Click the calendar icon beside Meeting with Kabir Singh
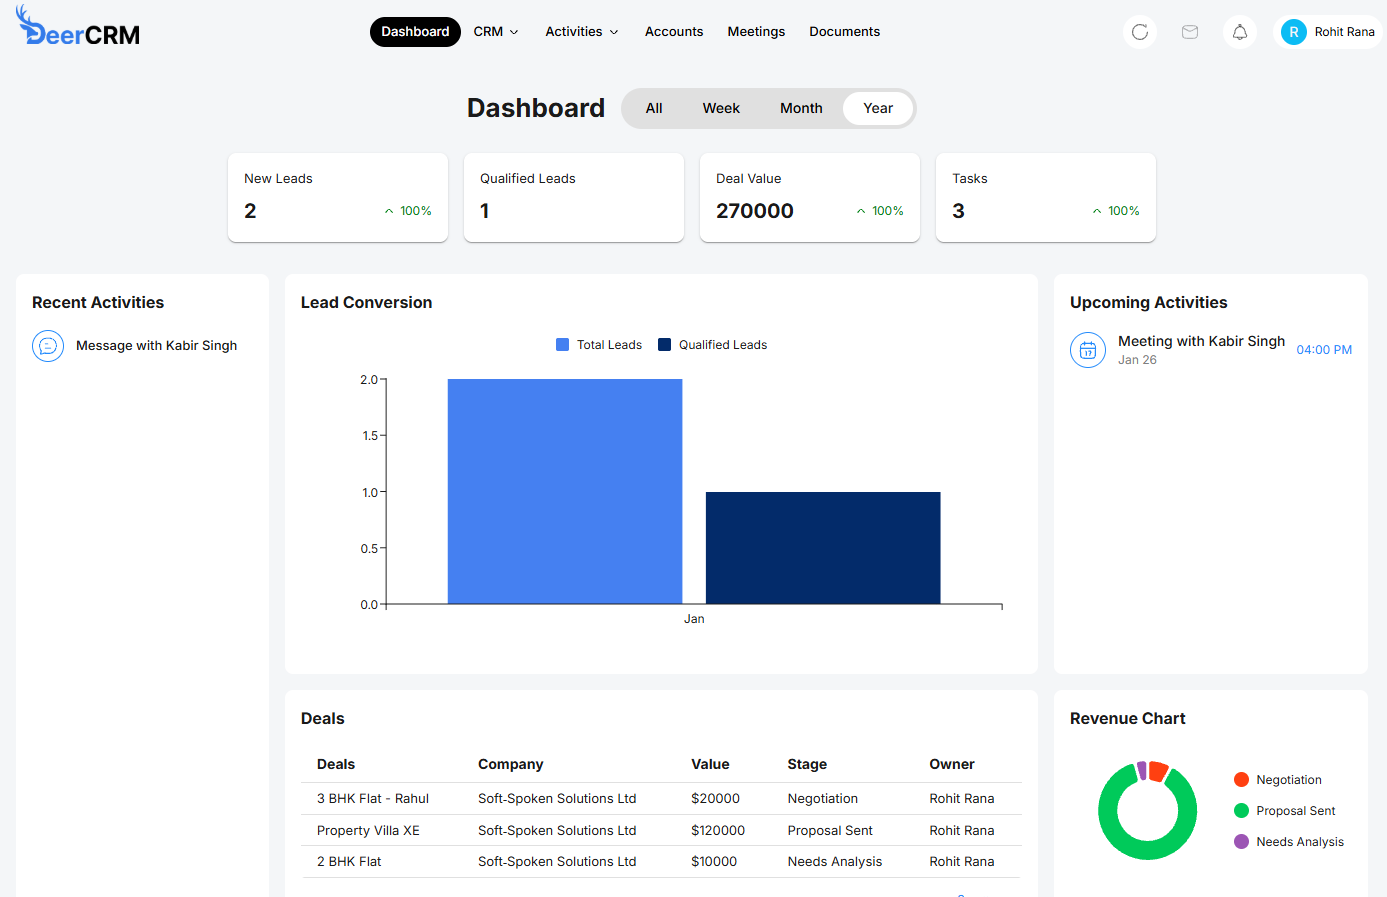Screen dimensions: 1387x897 1088,350
